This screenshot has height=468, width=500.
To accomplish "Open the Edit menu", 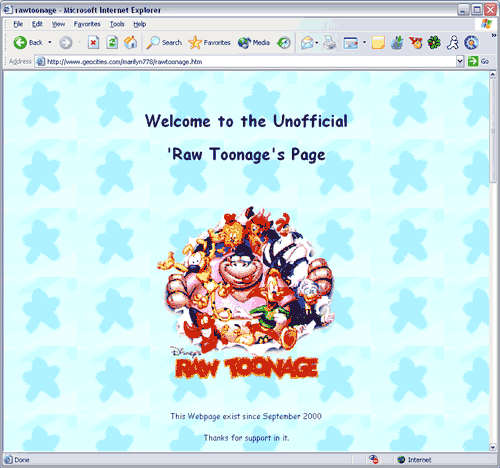I will [37, 24].
